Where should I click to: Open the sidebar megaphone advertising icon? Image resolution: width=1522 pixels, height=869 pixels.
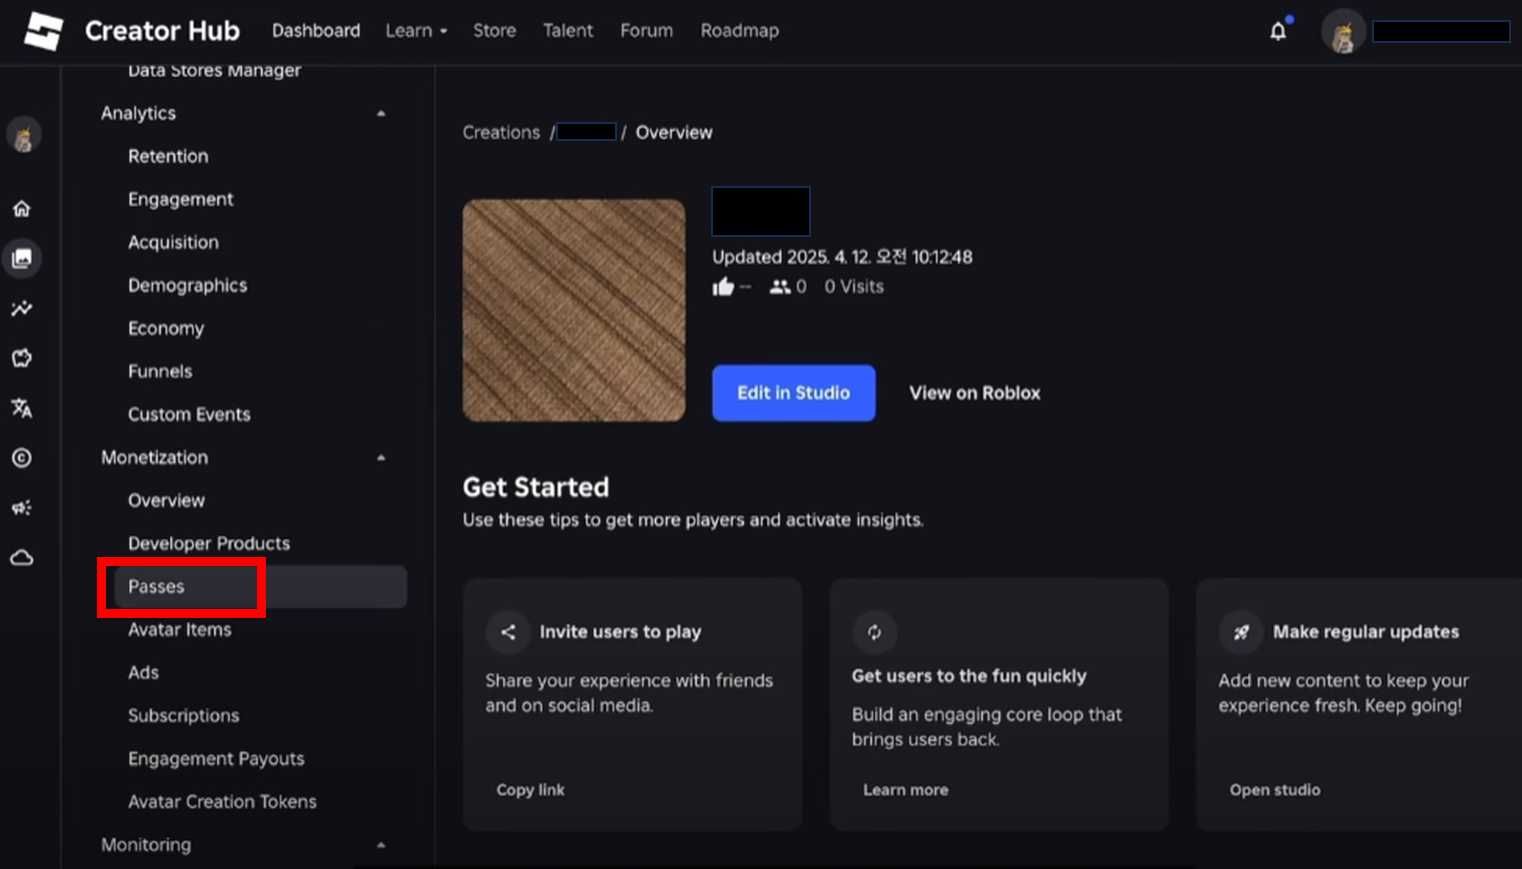(x=22, y=508)
